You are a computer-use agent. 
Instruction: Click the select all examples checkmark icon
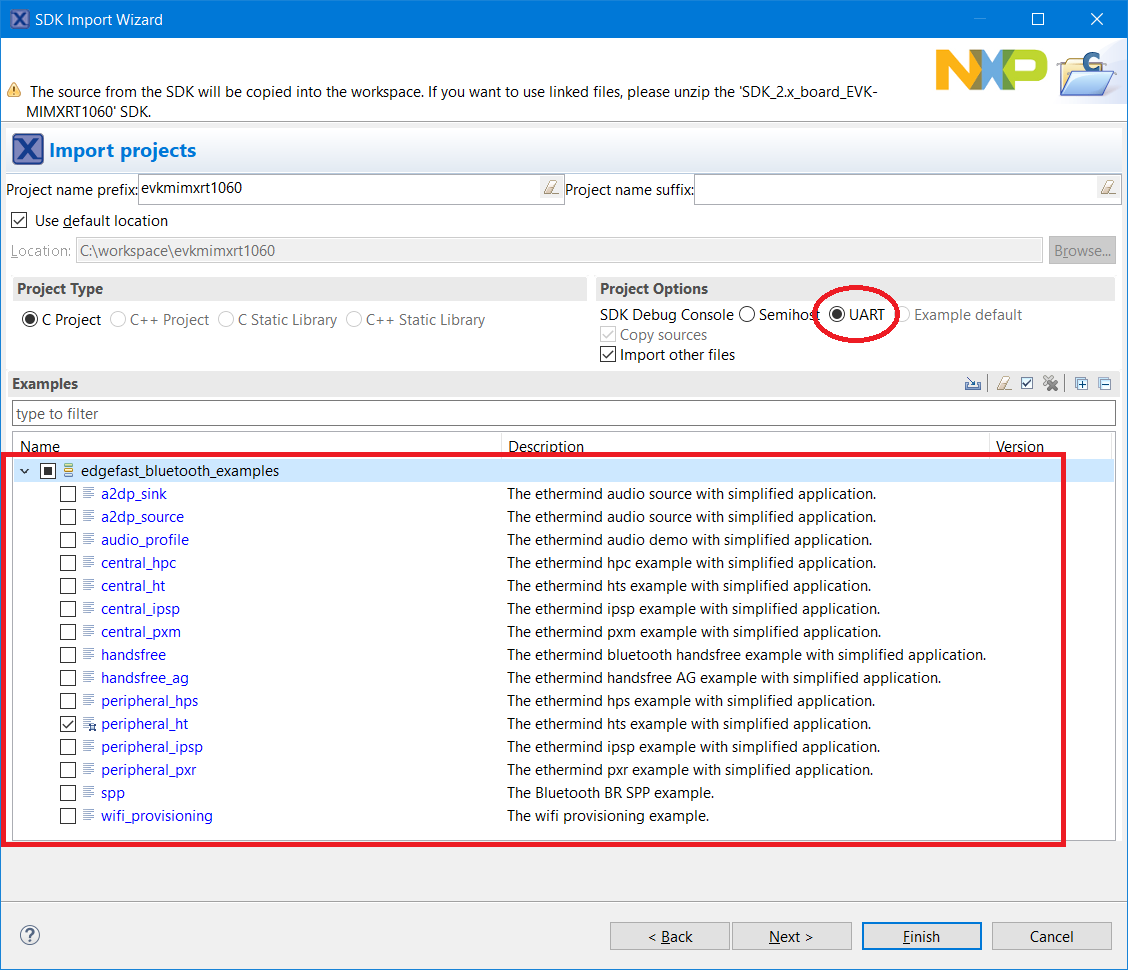[1027, 384]
